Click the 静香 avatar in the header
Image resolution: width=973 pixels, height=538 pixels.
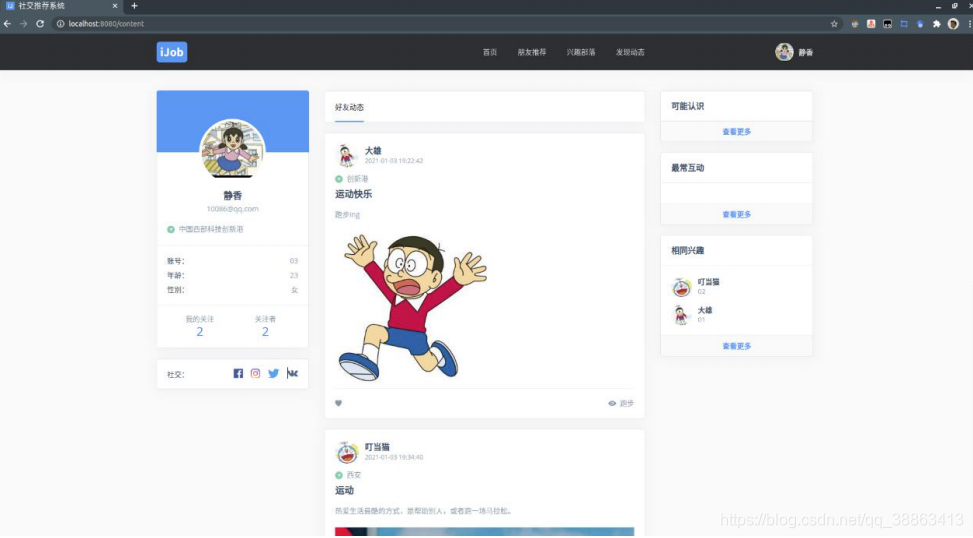784,52
